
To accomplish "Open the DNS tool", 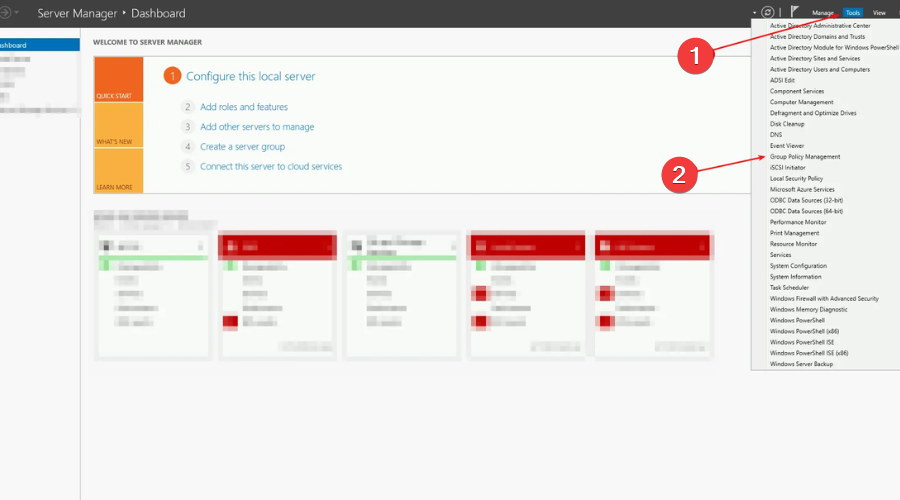I will tap(775, 135).
